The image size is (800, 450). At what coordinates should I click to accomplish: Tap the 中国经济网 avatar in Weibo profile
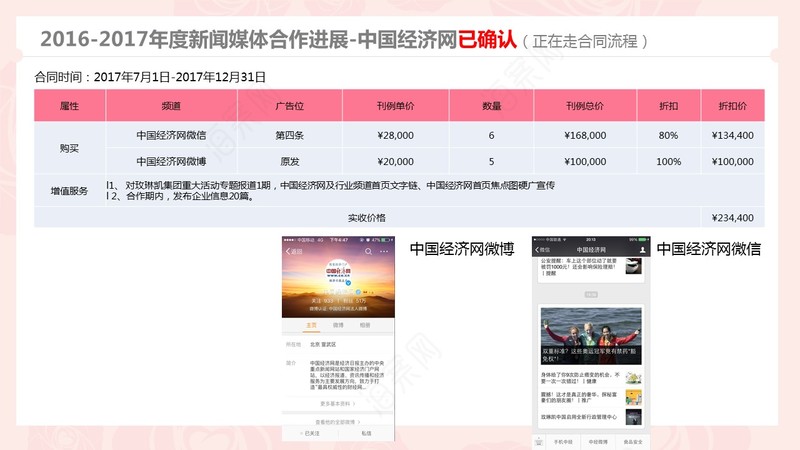(338, 273)
